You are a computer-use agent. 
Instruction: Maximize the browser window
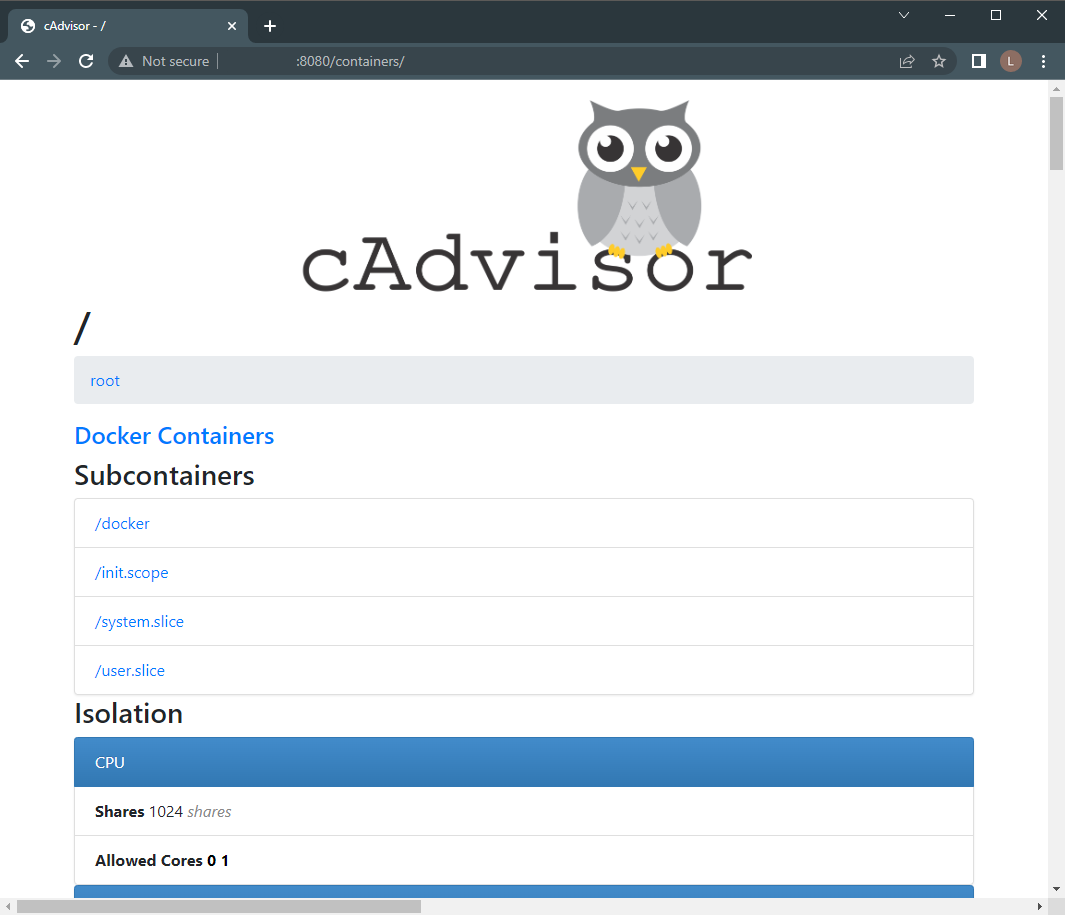[996, 15]
